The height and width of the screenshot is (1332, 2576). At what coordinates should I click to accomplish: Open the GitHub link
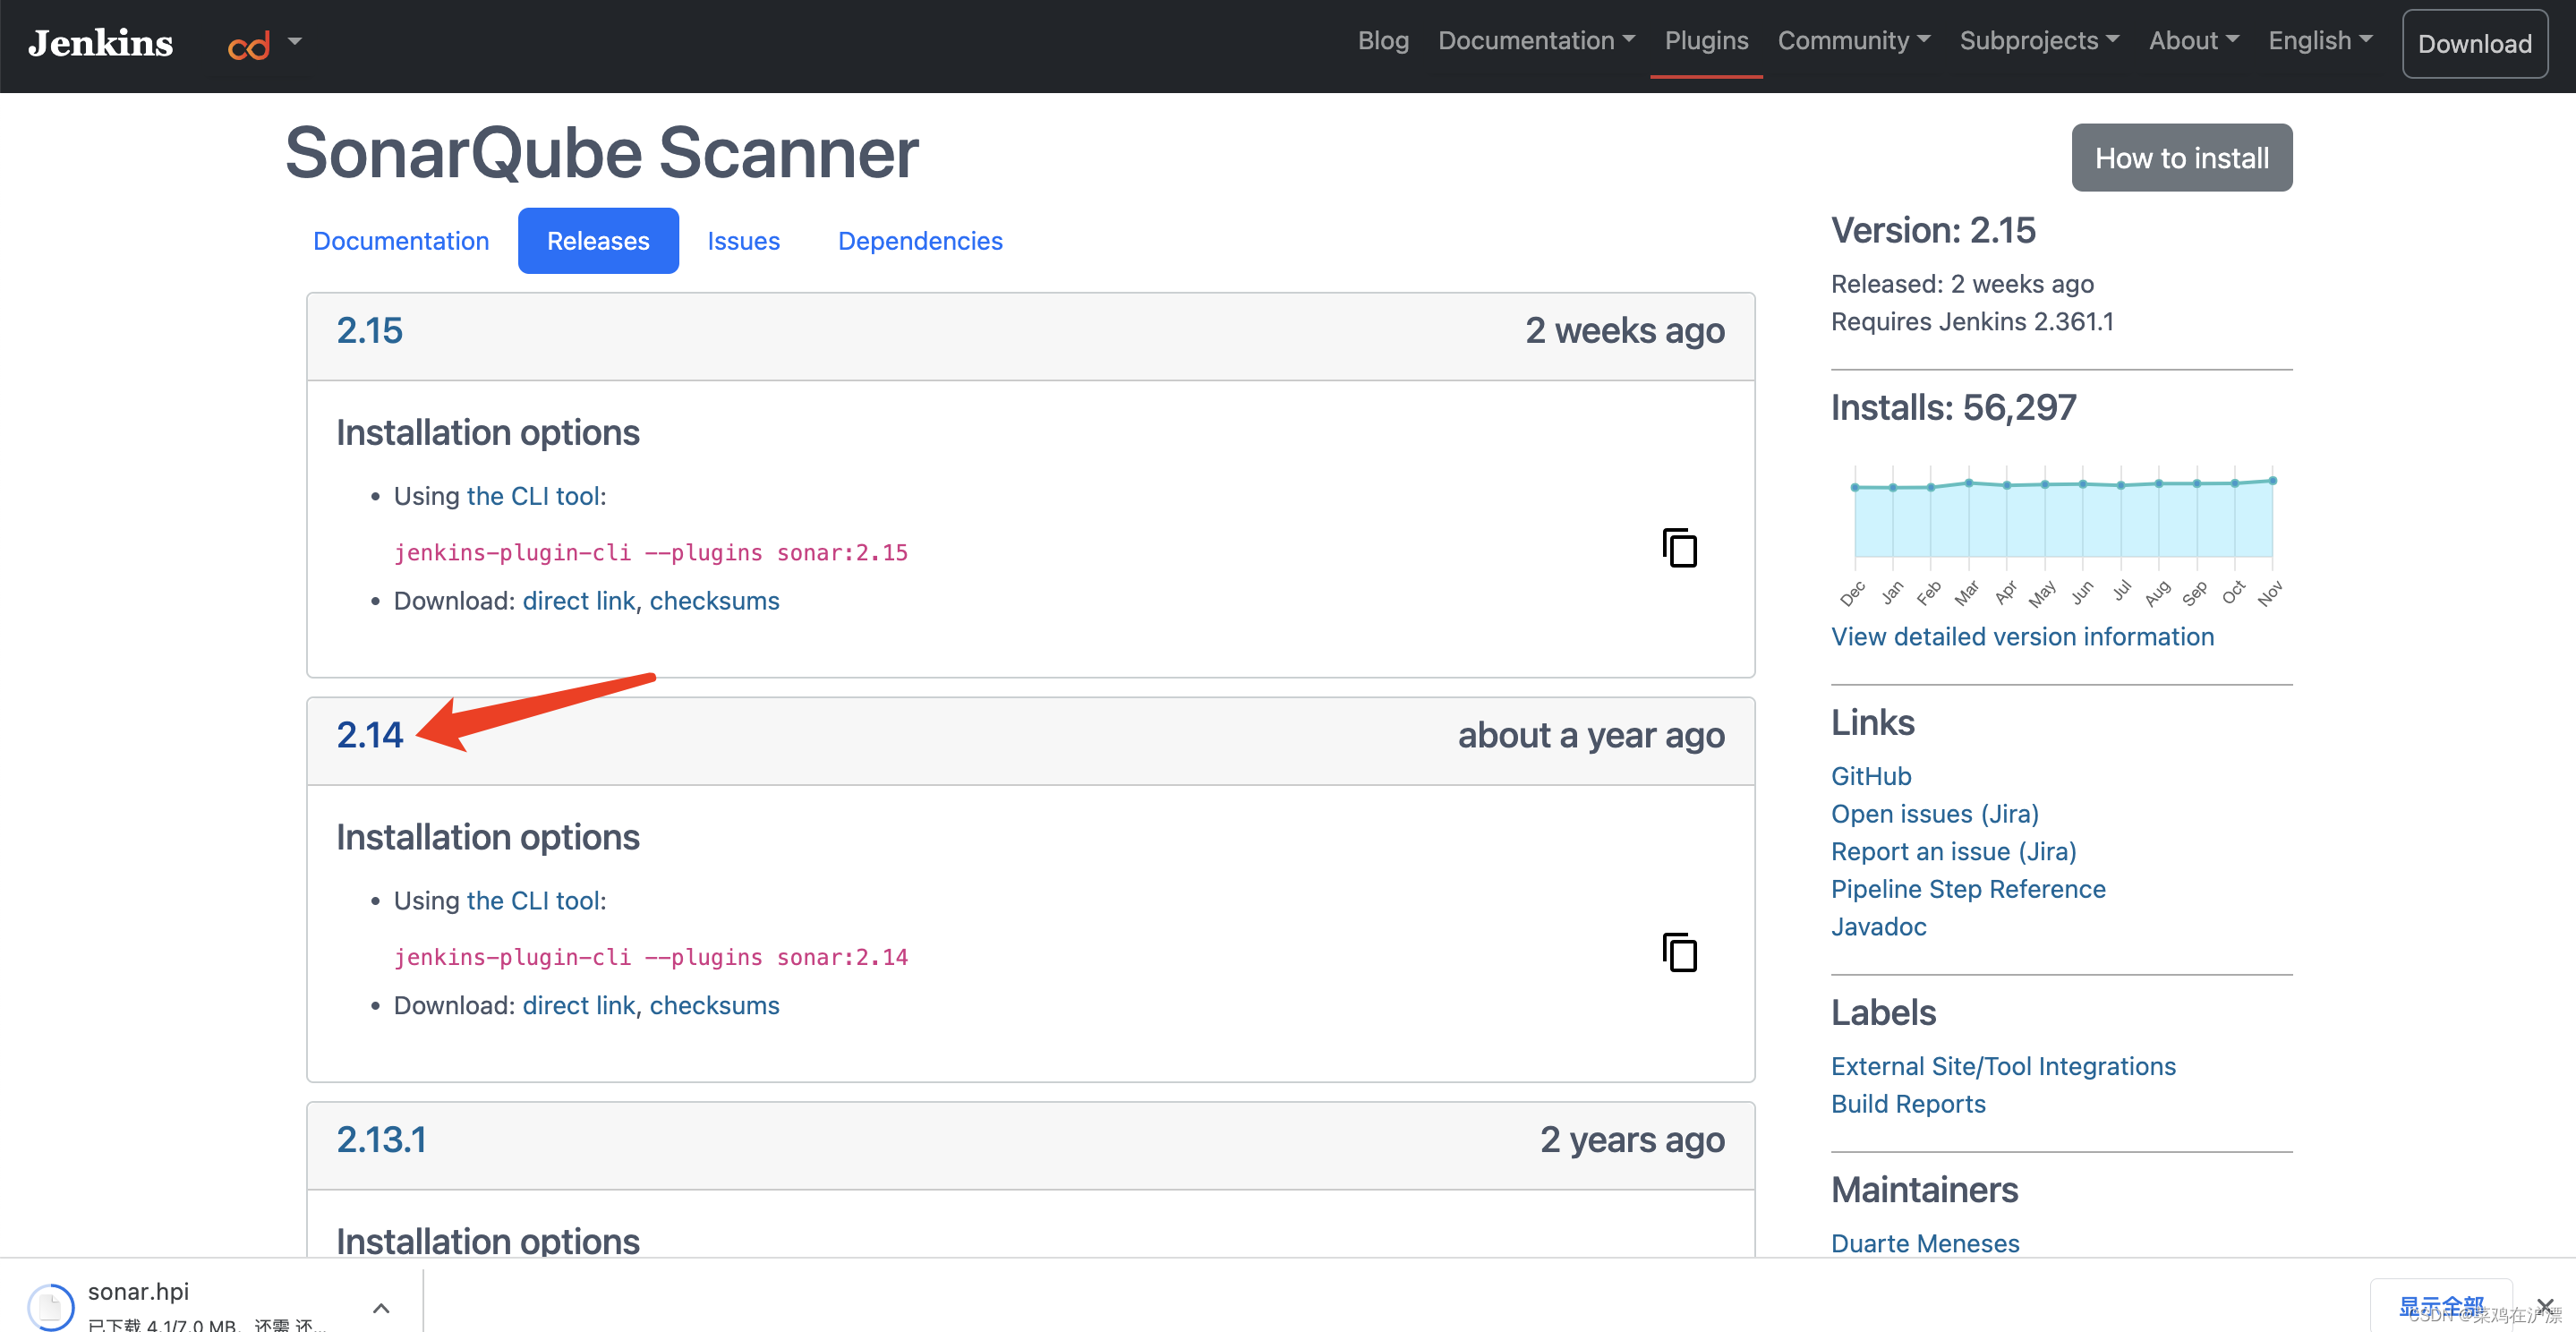[x=1870, y=776]
